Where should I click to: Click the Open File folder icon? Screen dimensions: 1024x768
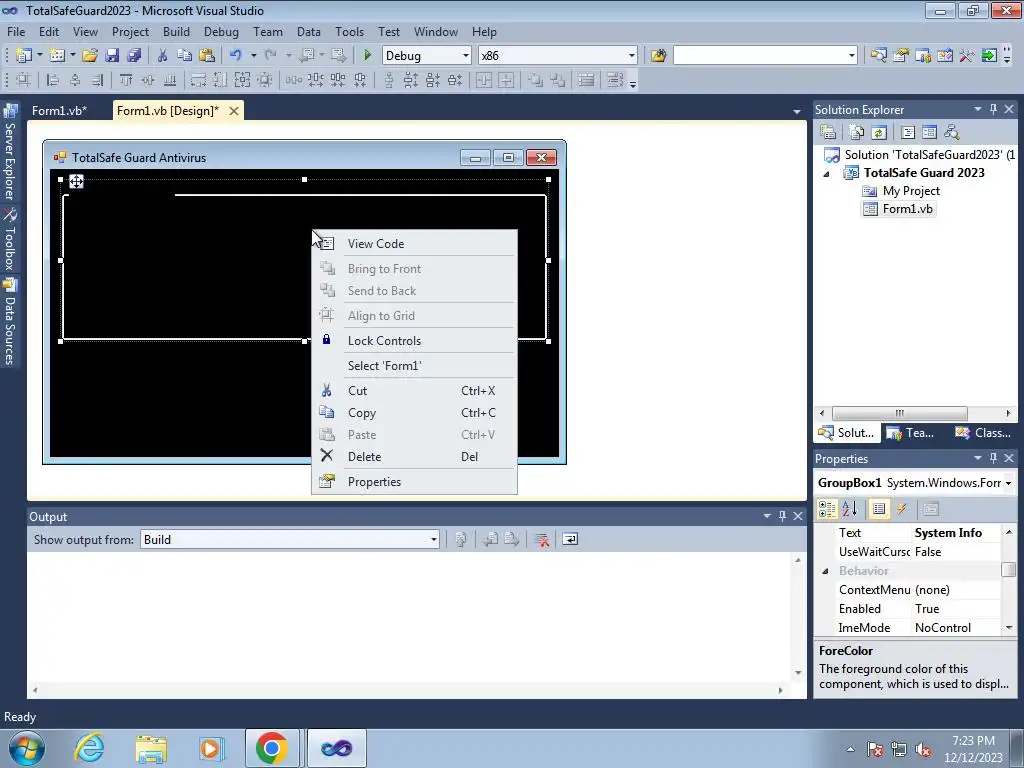(x=89, y=56)
